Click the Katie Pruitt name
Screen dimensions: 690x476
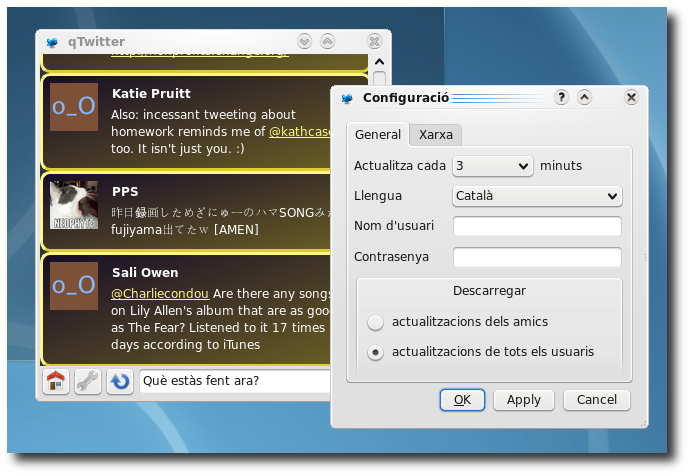pos(151,94)
